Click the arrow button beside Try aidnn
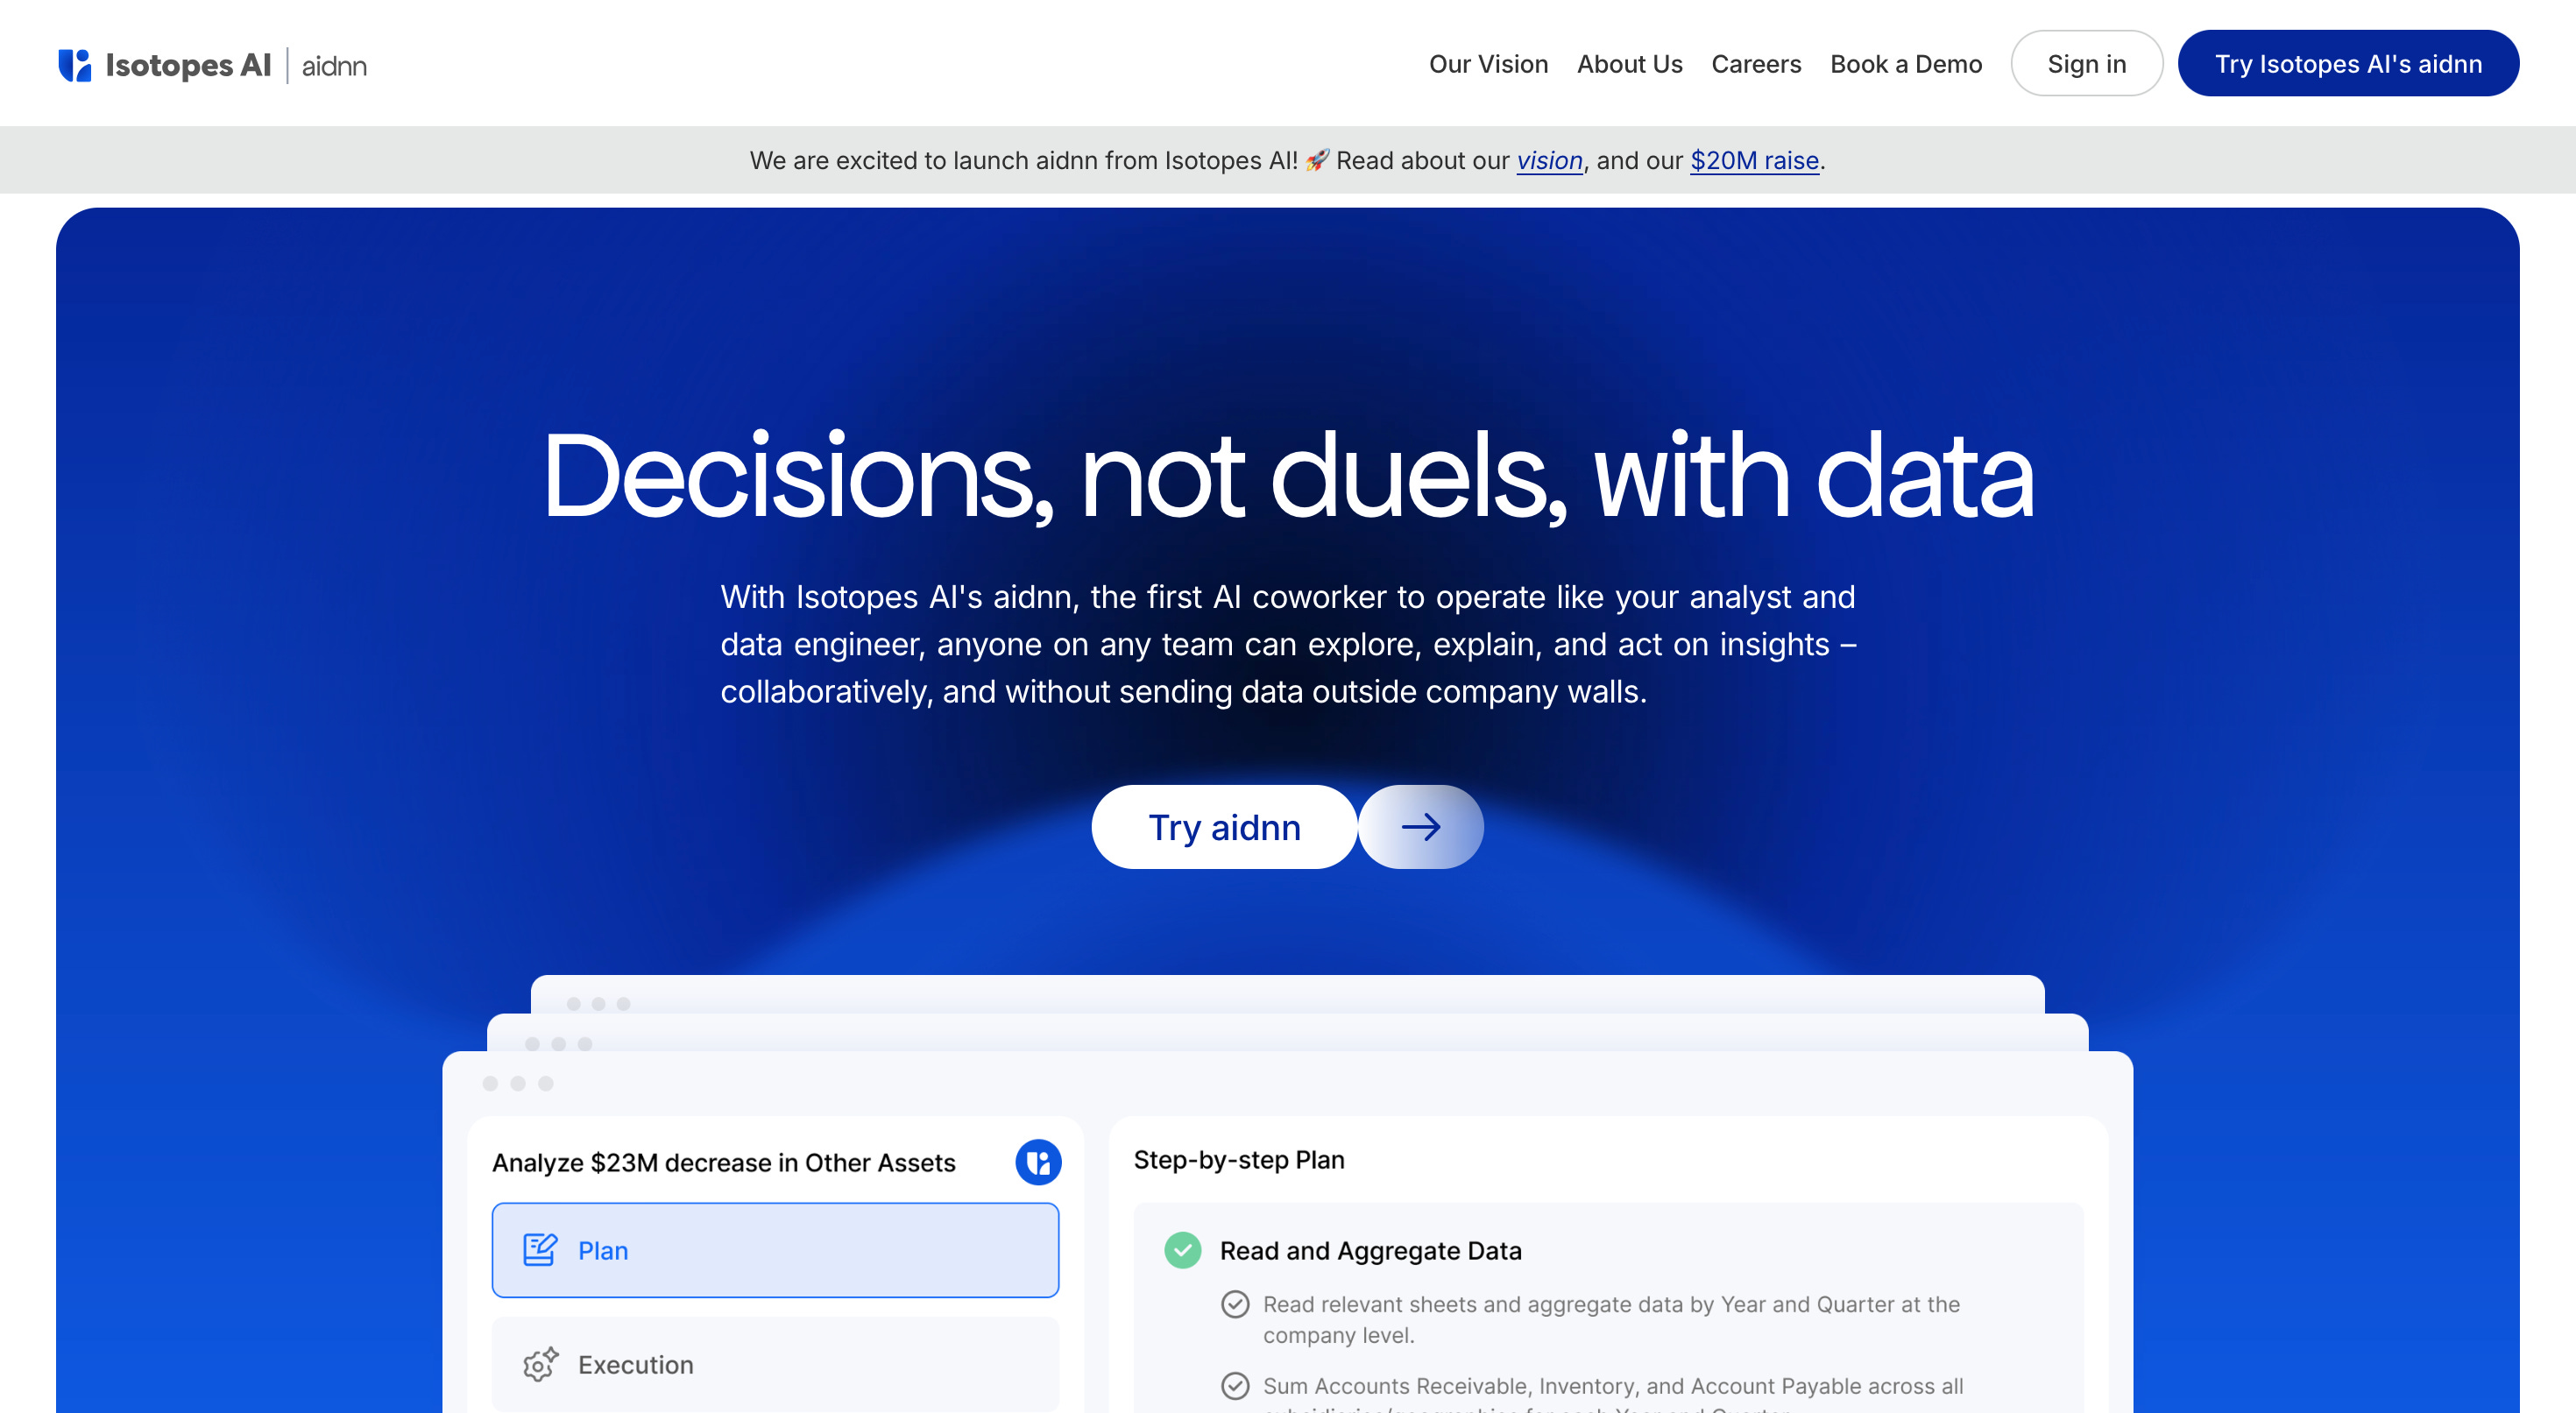The width and height of the screenshot is (2576, 1413). [x=1420, y=827]
